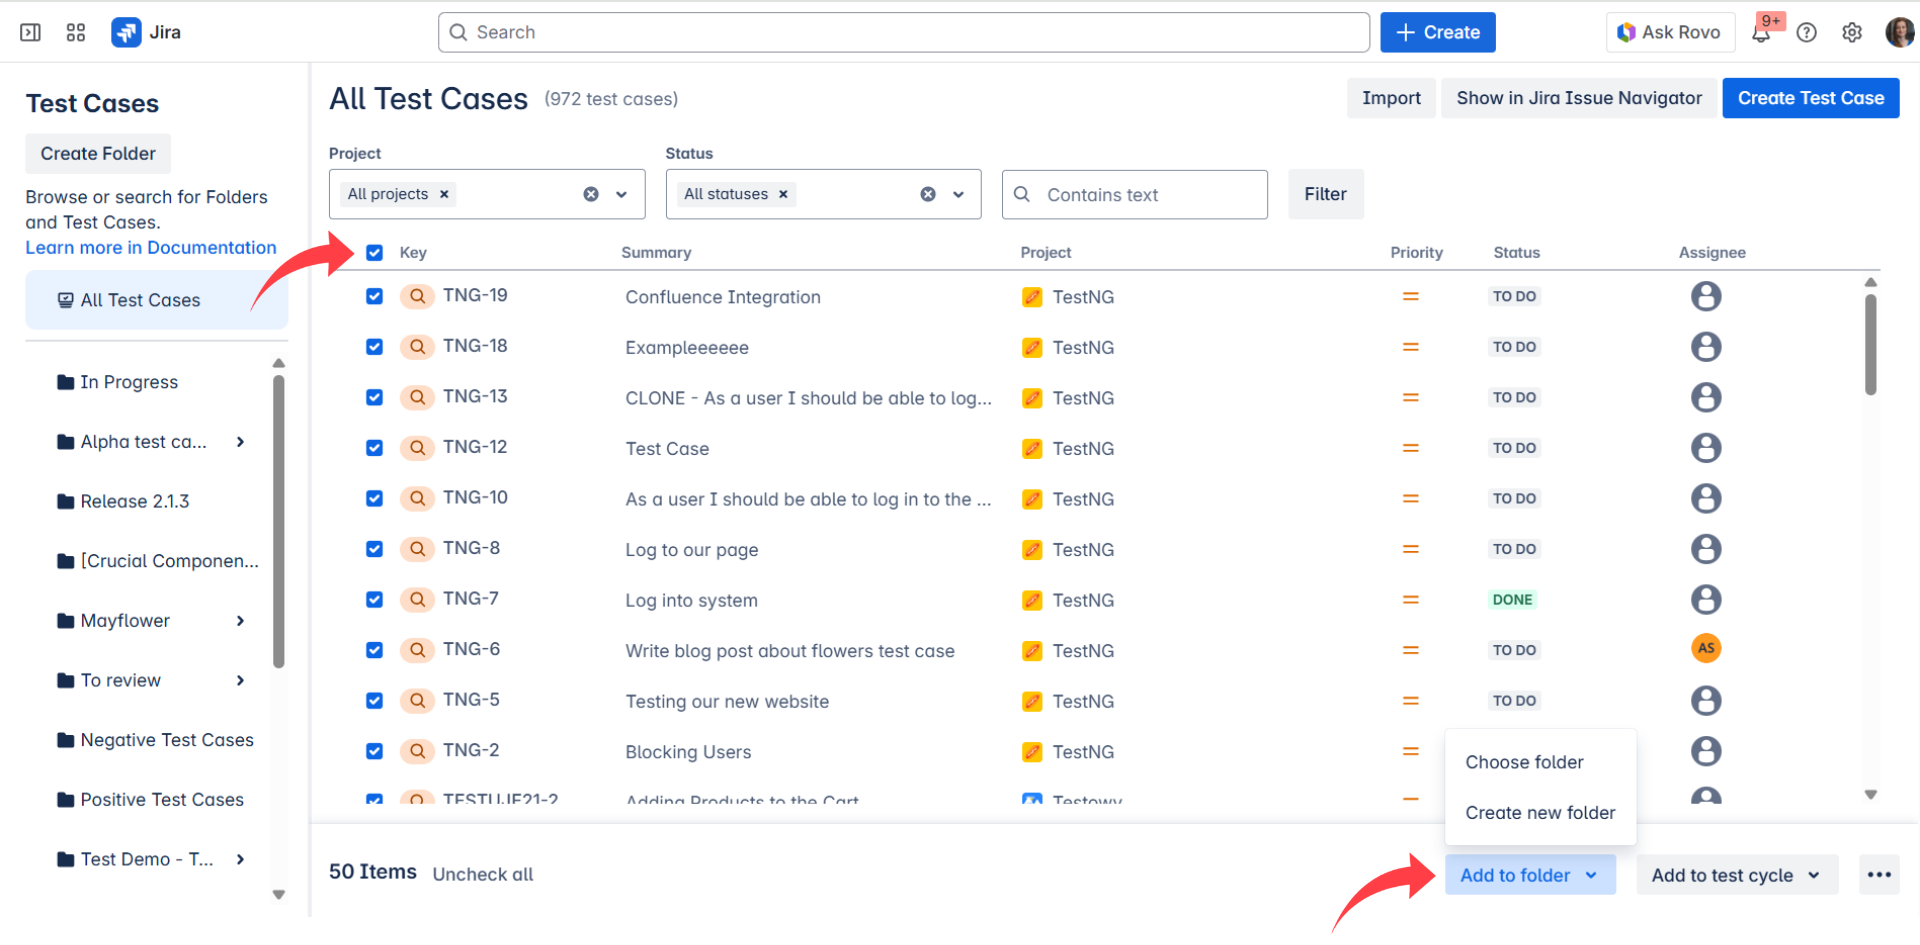Click the test case icon for TNG-19
This screenshot has height=945, width=1920.
coord(417,296)
